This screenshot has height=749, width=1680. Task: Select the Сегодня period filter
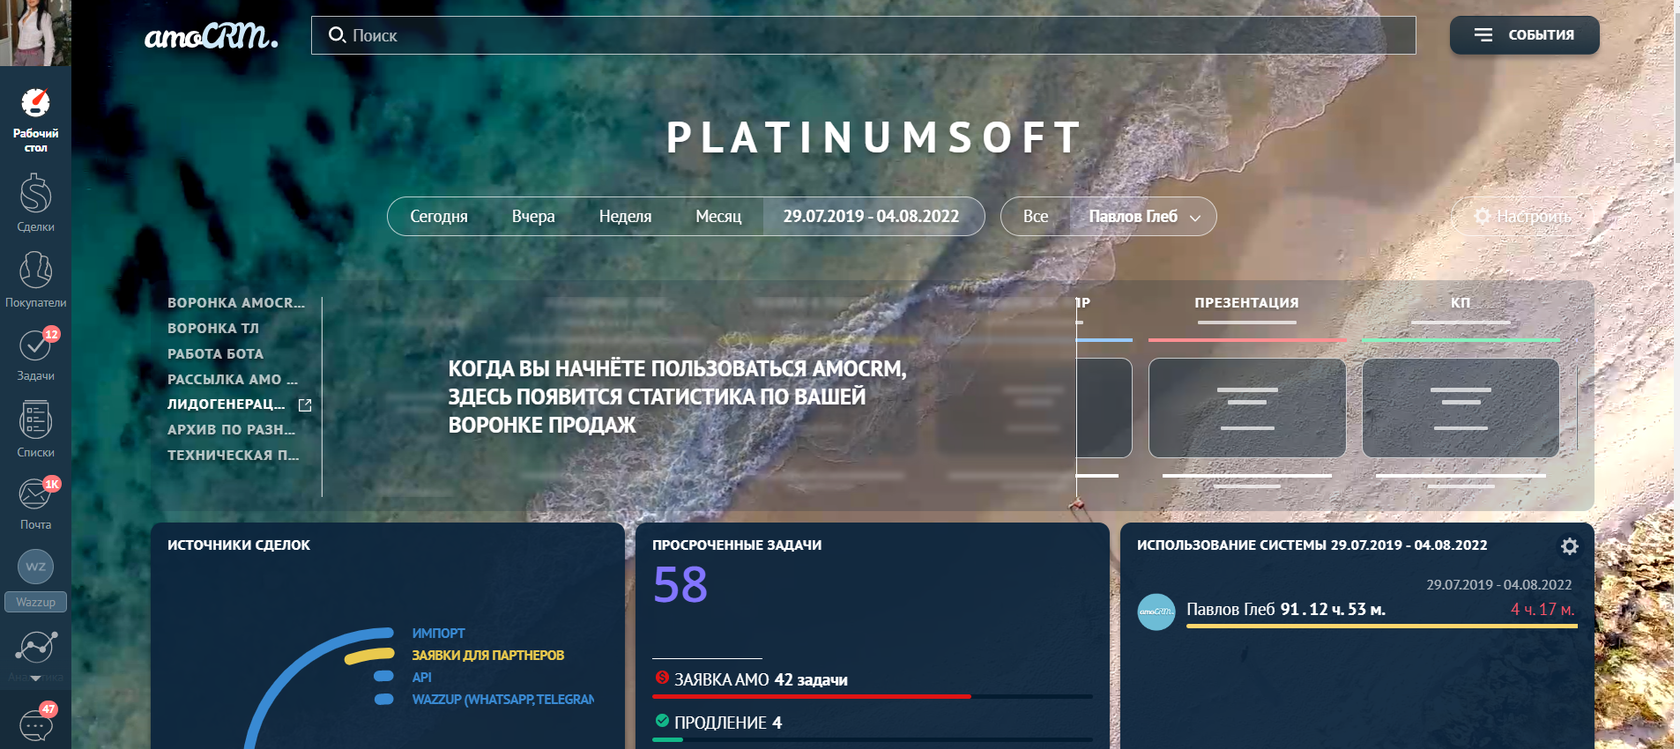pos(439,216)
